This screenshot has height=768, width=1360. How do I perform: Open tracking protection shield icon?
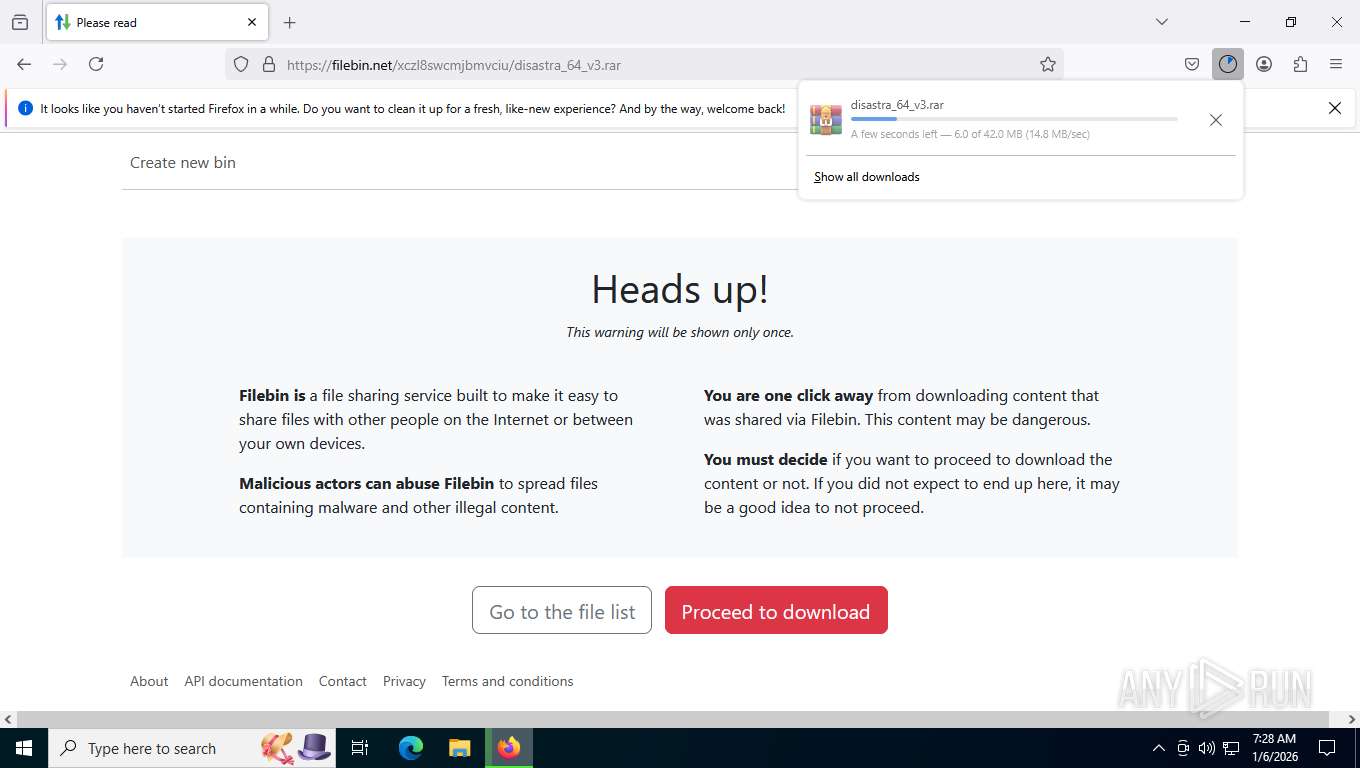coord(241,64)
